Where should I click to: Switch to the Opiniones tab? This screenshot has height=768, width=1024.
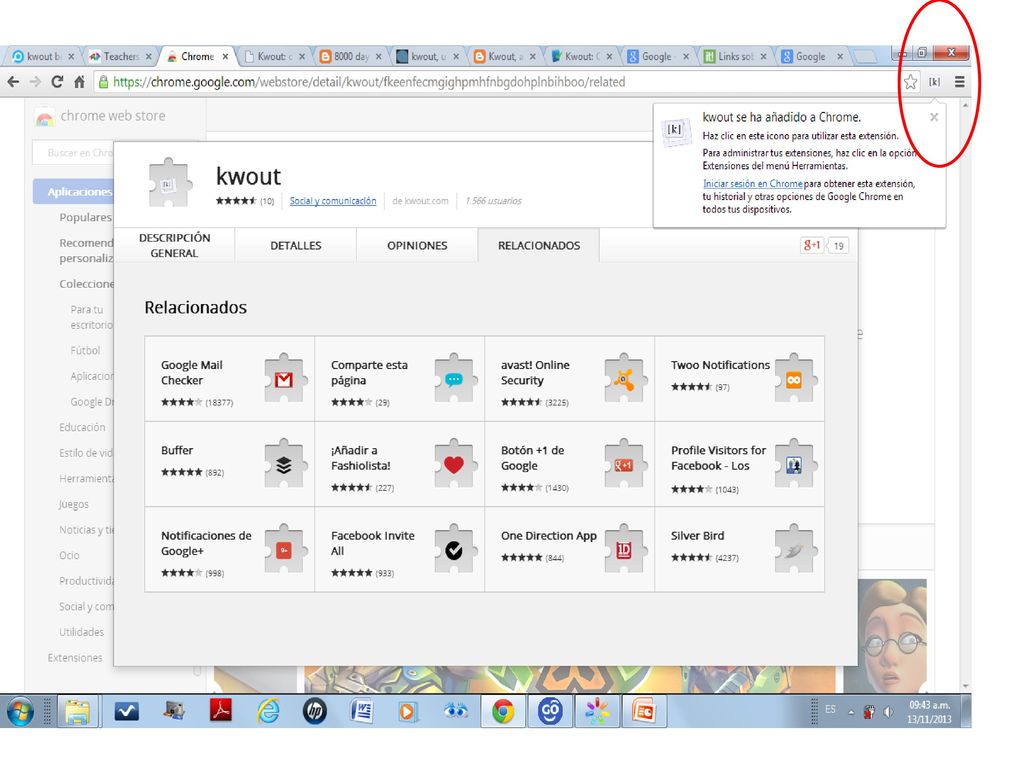coord(417,246)
